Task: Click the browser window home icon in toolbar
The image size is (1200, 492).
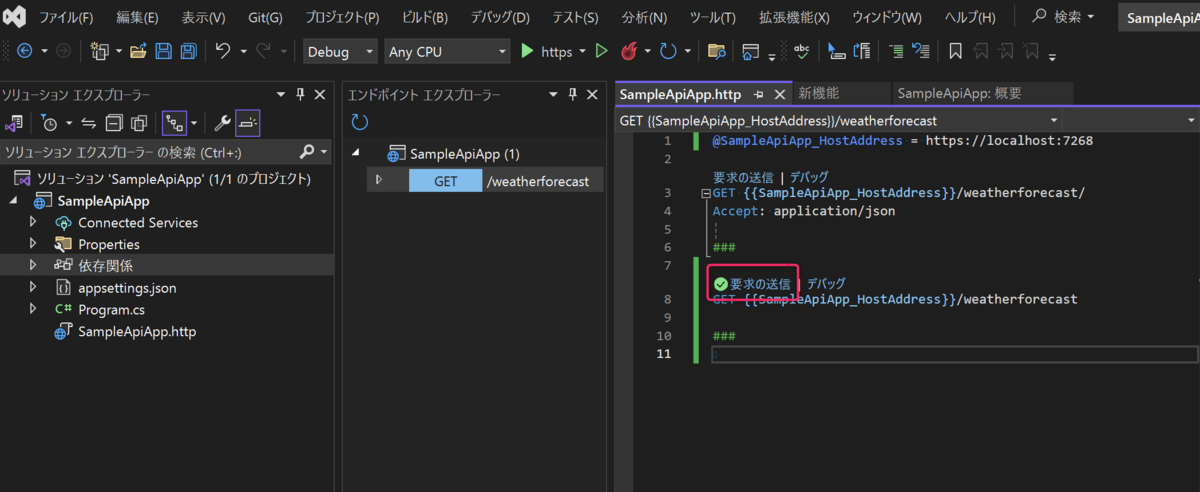Action: tap(751, 51)
